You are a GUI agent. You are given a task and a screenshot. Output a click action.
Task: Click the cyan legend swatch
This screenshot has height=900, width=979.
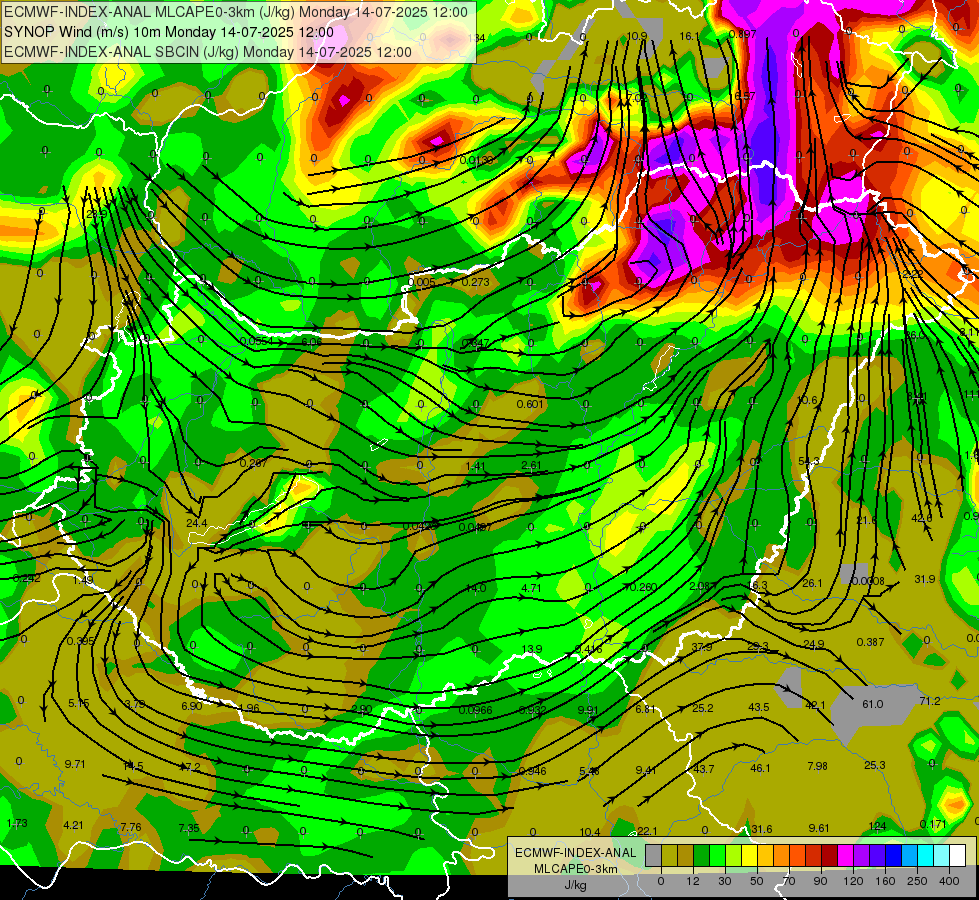[926, 855]
